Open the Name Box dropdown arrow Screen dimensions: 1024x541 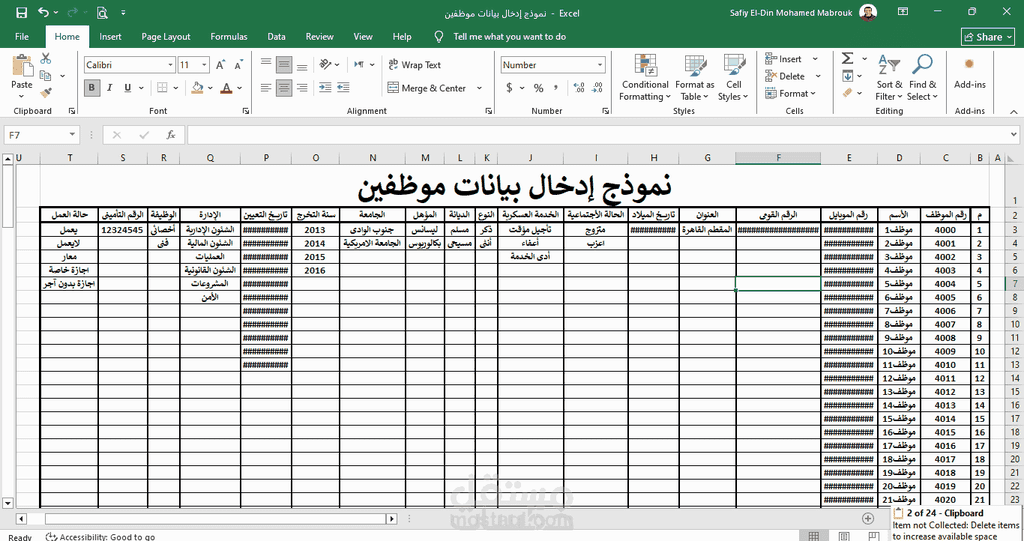[x=73, y=135]
